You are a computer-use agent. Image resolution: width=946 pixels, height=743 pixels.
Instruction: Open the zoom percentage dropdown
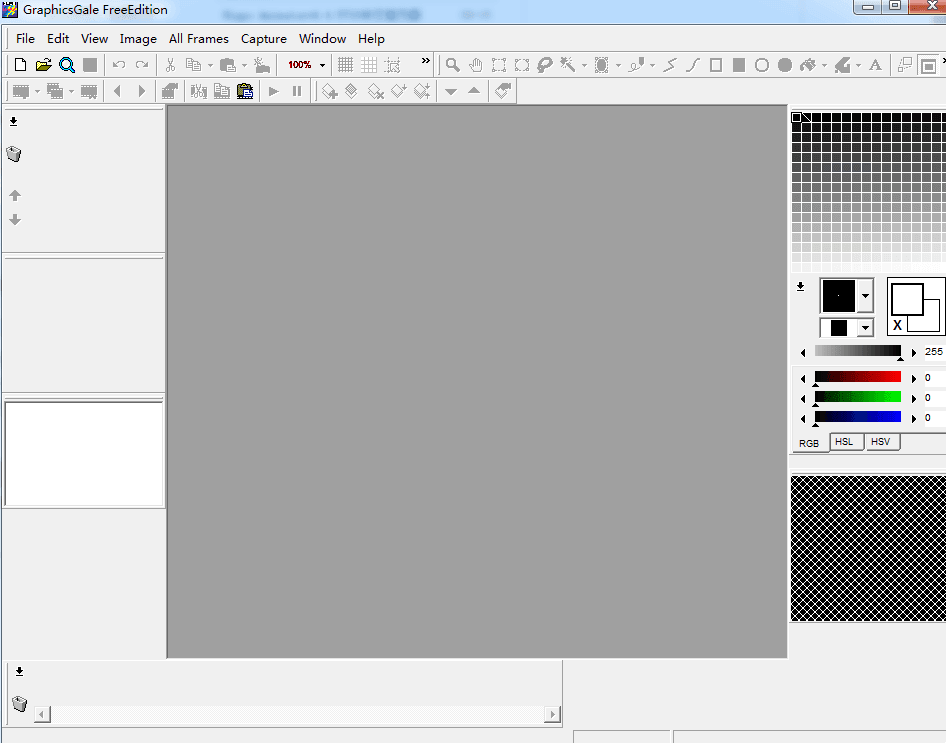322,65
